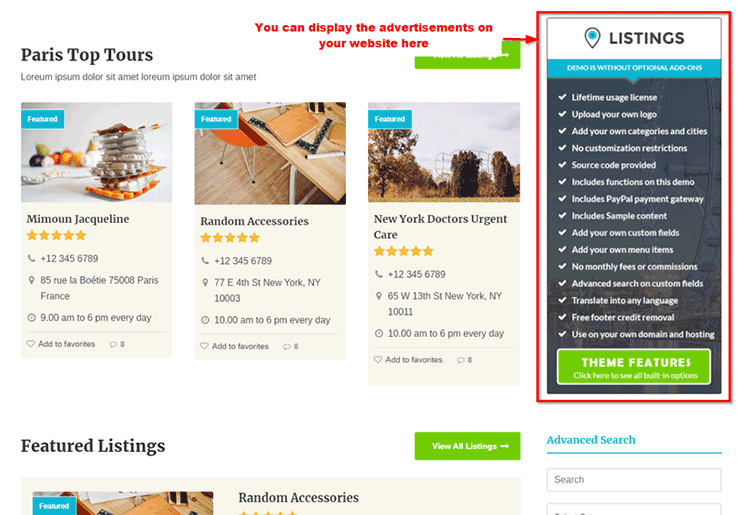Image resolution: width=742 pixels, height=515 pixels.
Task: Click the Listings map pin logo
Action: (592, 38)
